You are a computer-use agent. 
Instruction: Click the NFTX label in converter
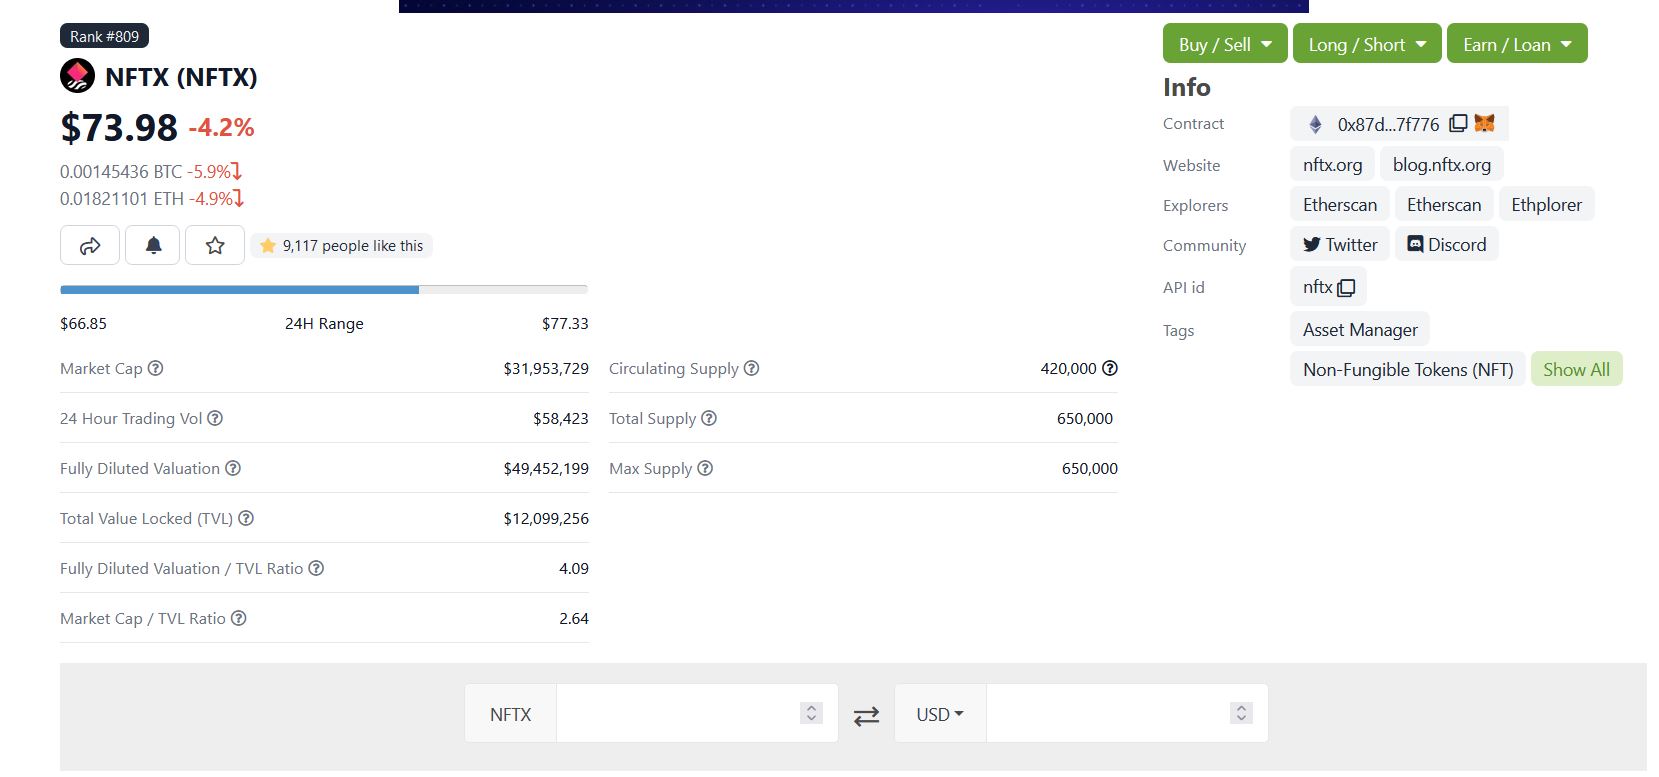510,714
